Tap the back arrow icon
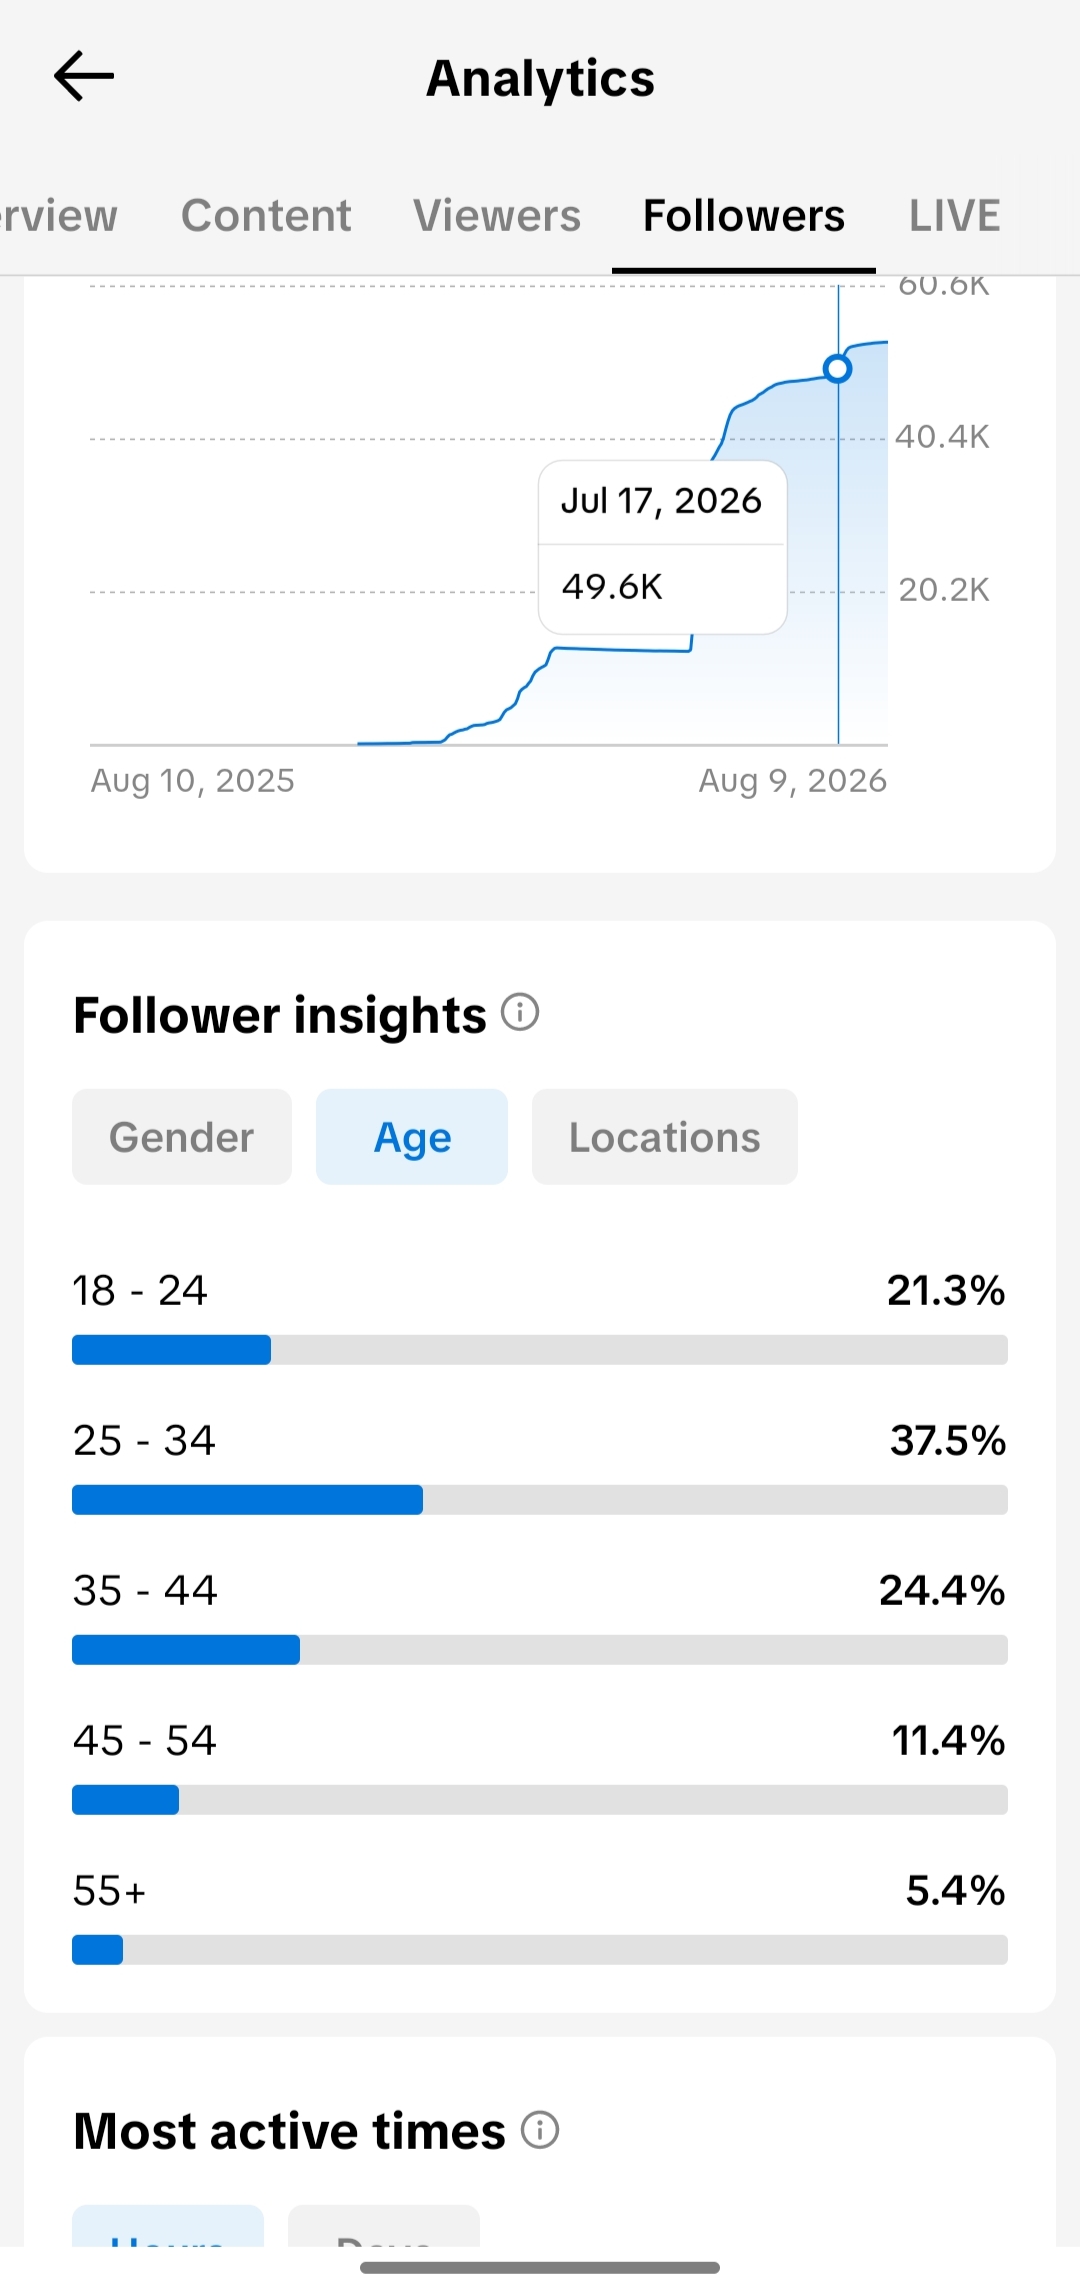This screenshot has width=1080, height=2295. tap(84, 76)
